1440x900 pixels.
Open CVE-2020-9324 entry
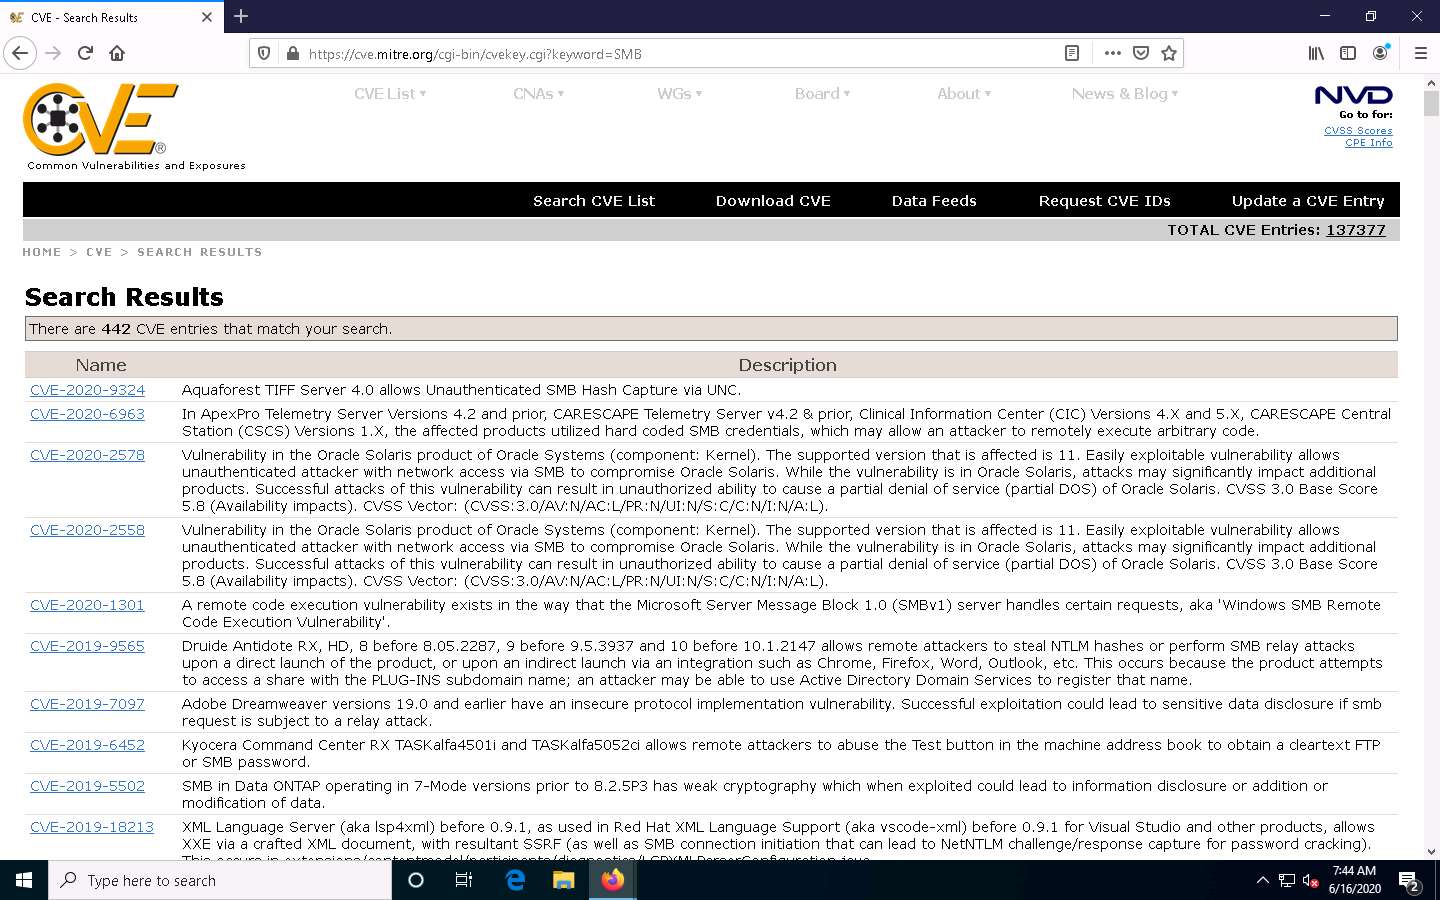[87, 390]
